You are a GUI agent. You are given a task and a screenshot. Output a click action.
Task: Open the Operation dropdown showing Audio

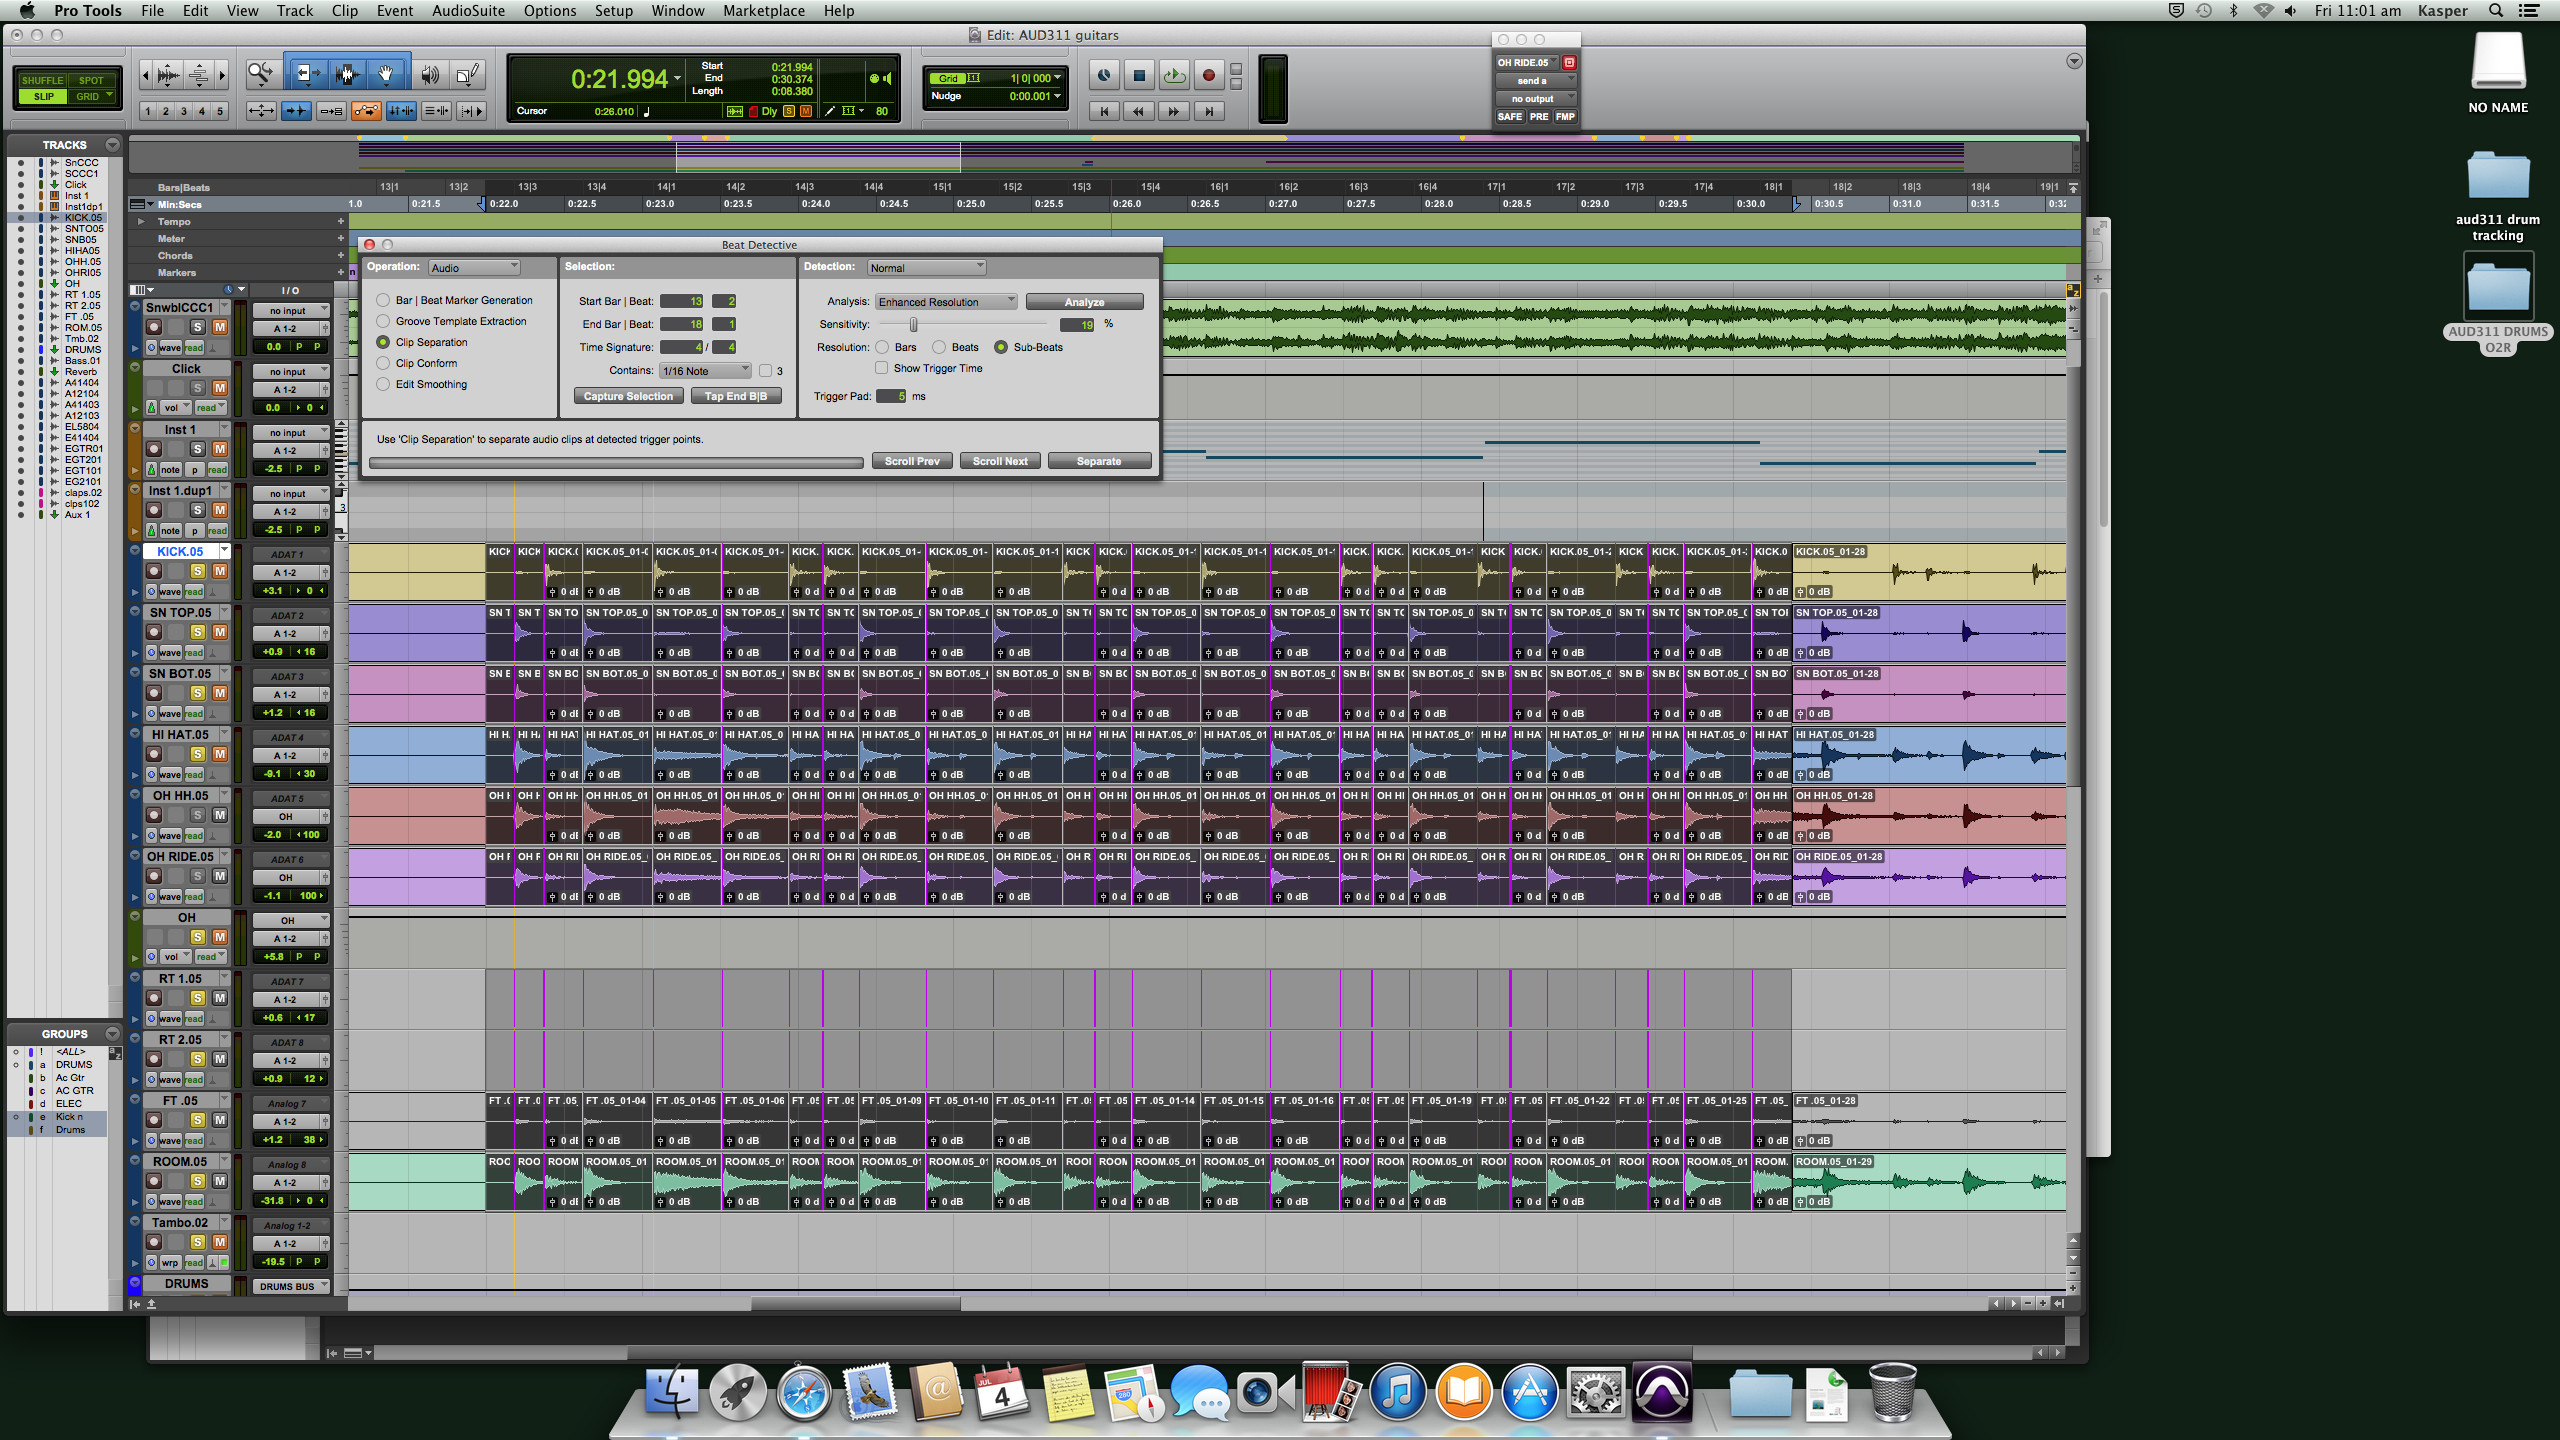[x=474, y=267]
